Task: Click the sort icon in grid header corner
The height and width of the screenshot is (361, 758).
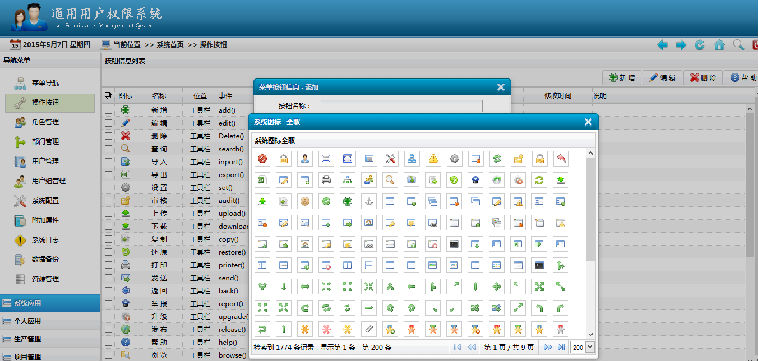Action: (108, 96)
